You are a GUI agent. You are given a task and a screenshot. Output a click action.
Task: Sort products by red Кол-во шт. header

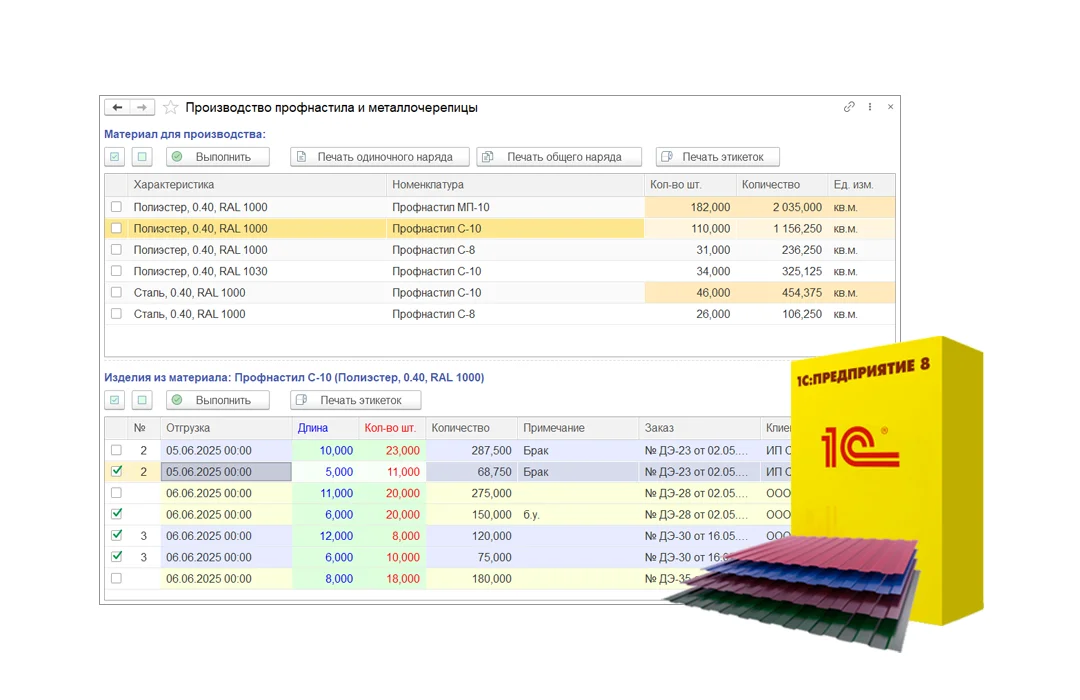tap(392, 428)
